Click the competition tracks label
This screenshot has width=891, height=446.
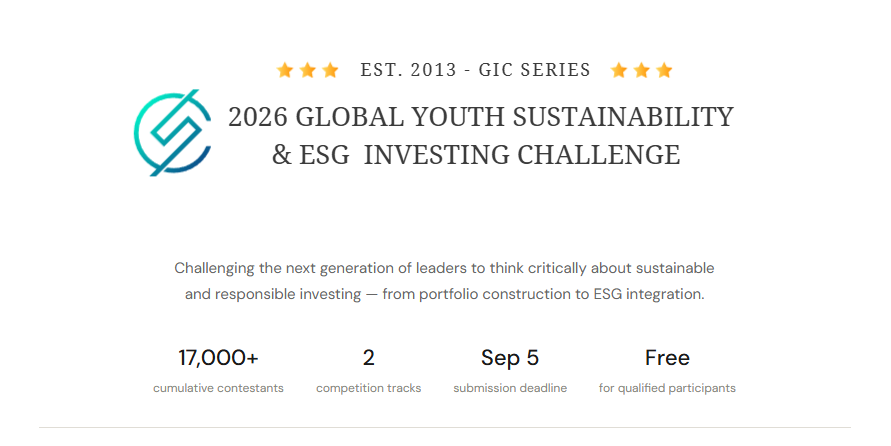pos(369,388)
